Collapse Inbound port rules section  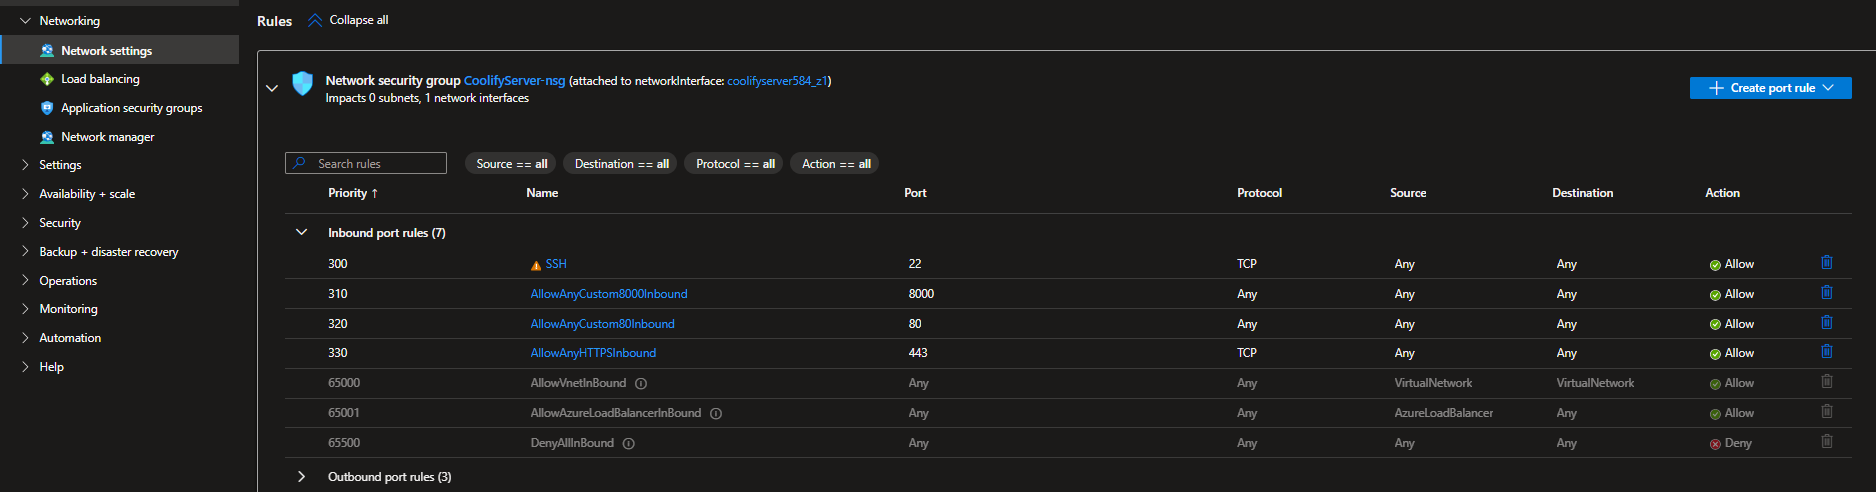301,233
